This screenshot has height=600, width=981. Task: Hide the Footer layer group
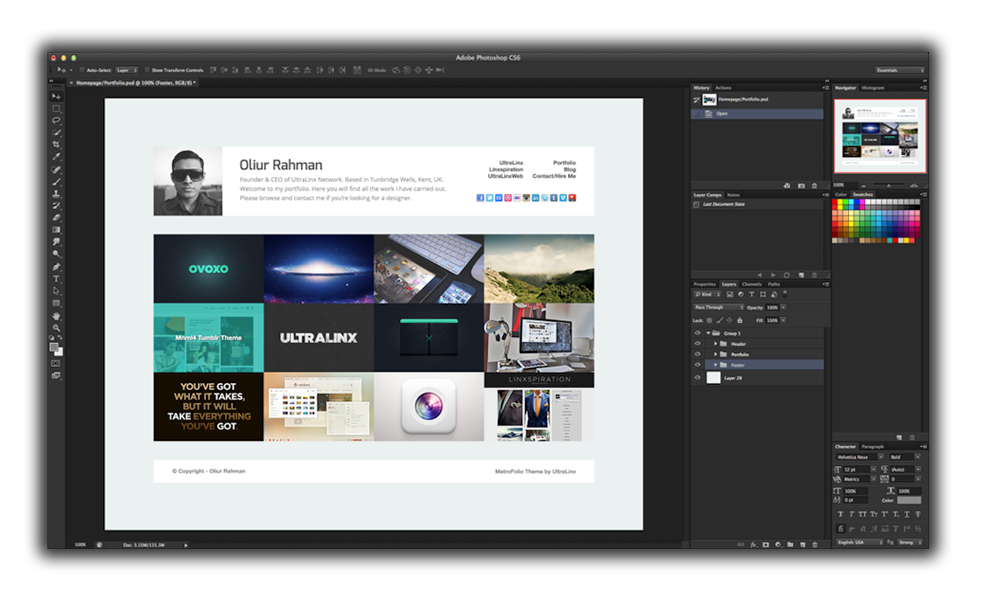pyautogui.click(x=698, y=365)
